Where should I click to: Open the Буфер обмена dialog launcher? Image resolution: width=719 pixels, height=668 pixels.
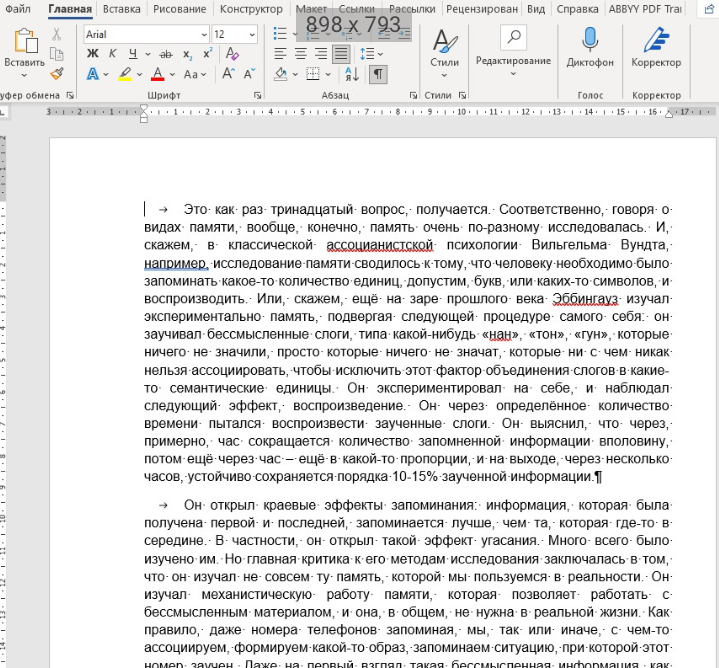pyautogui.click(x=70, y=95)
